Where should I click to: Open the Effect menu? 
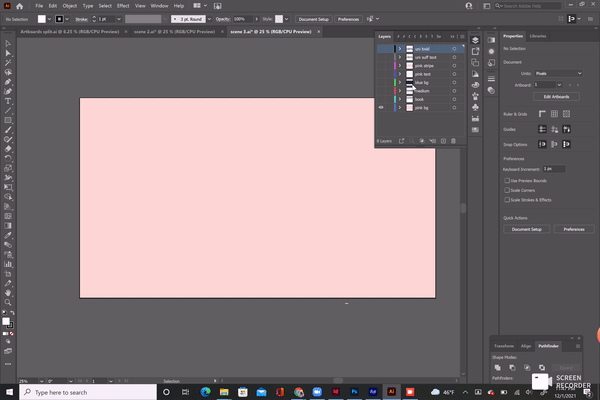pyautogui.click(x=123, y=6)
